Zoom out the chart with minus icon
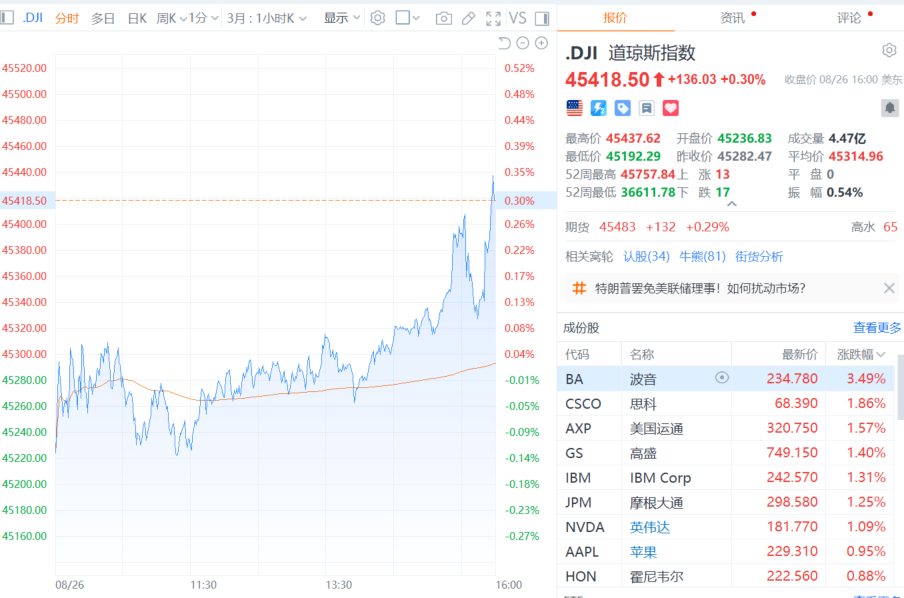The height and width of the screenshot is (598, 904). 523,43
